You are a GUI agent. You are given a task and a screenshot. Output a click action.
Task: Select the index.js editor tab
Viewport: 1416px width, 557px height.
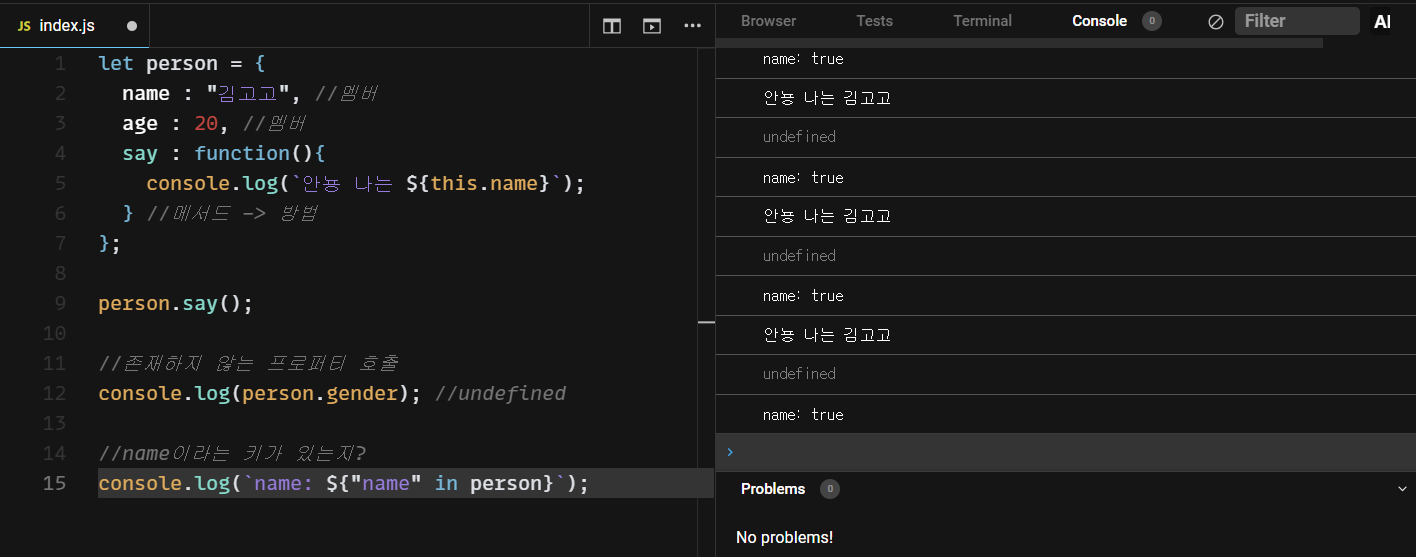[x=67, y=26]
